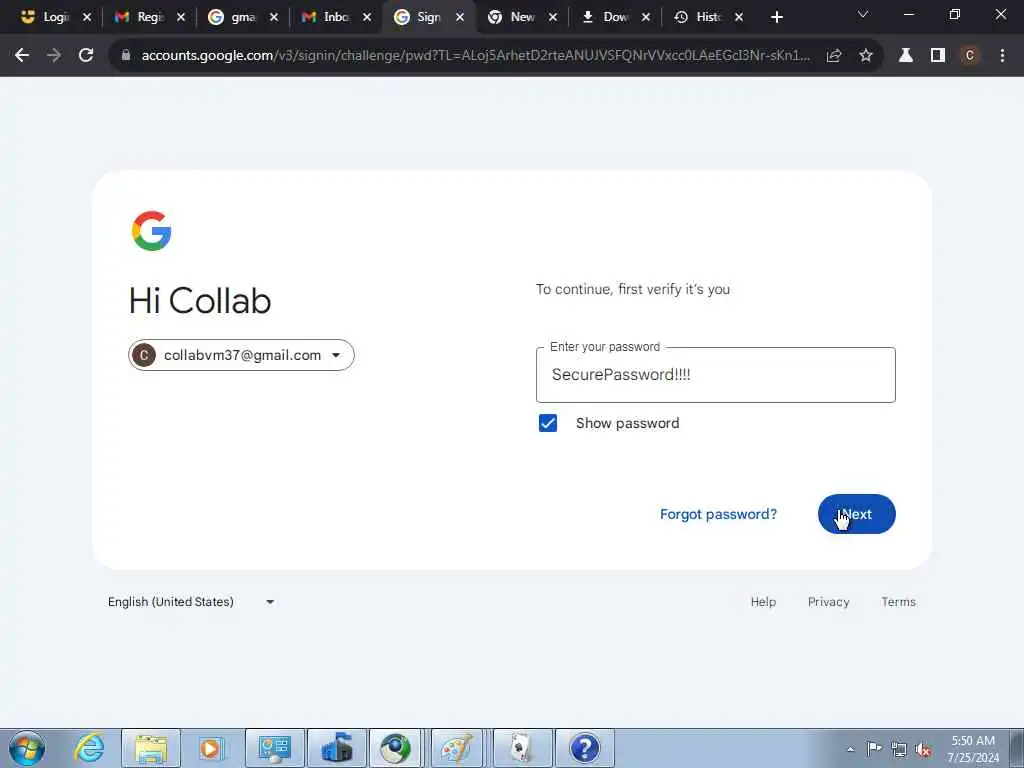Open the Help question mark taskbar icon
This screenshot has width=1024, height=768.
(584, 748)
